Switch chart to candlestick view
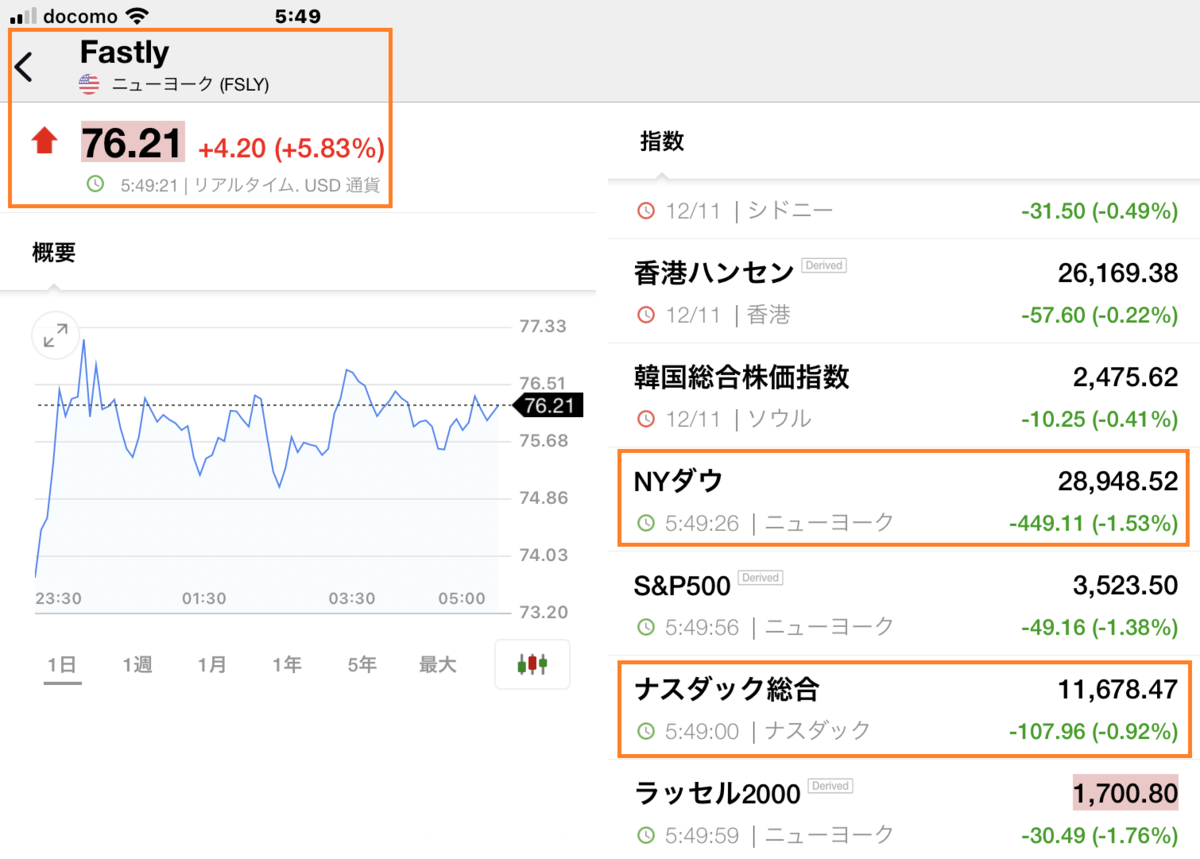Viewport: 1200px width, 859px height. 532,664
